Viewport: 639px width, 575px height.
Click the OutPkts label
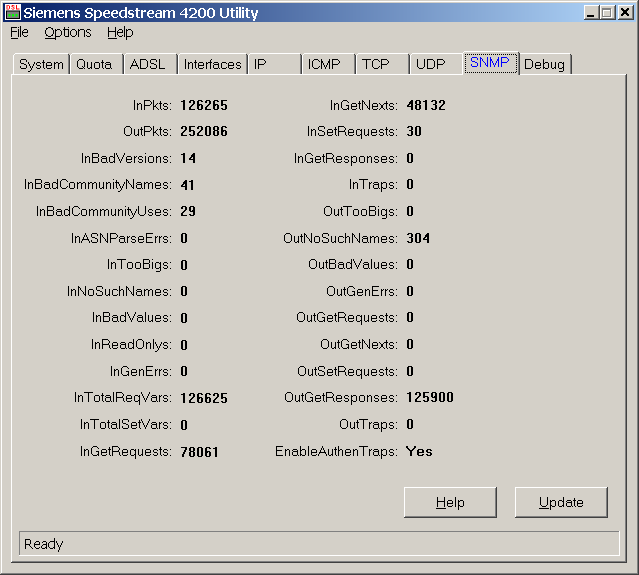148,131
